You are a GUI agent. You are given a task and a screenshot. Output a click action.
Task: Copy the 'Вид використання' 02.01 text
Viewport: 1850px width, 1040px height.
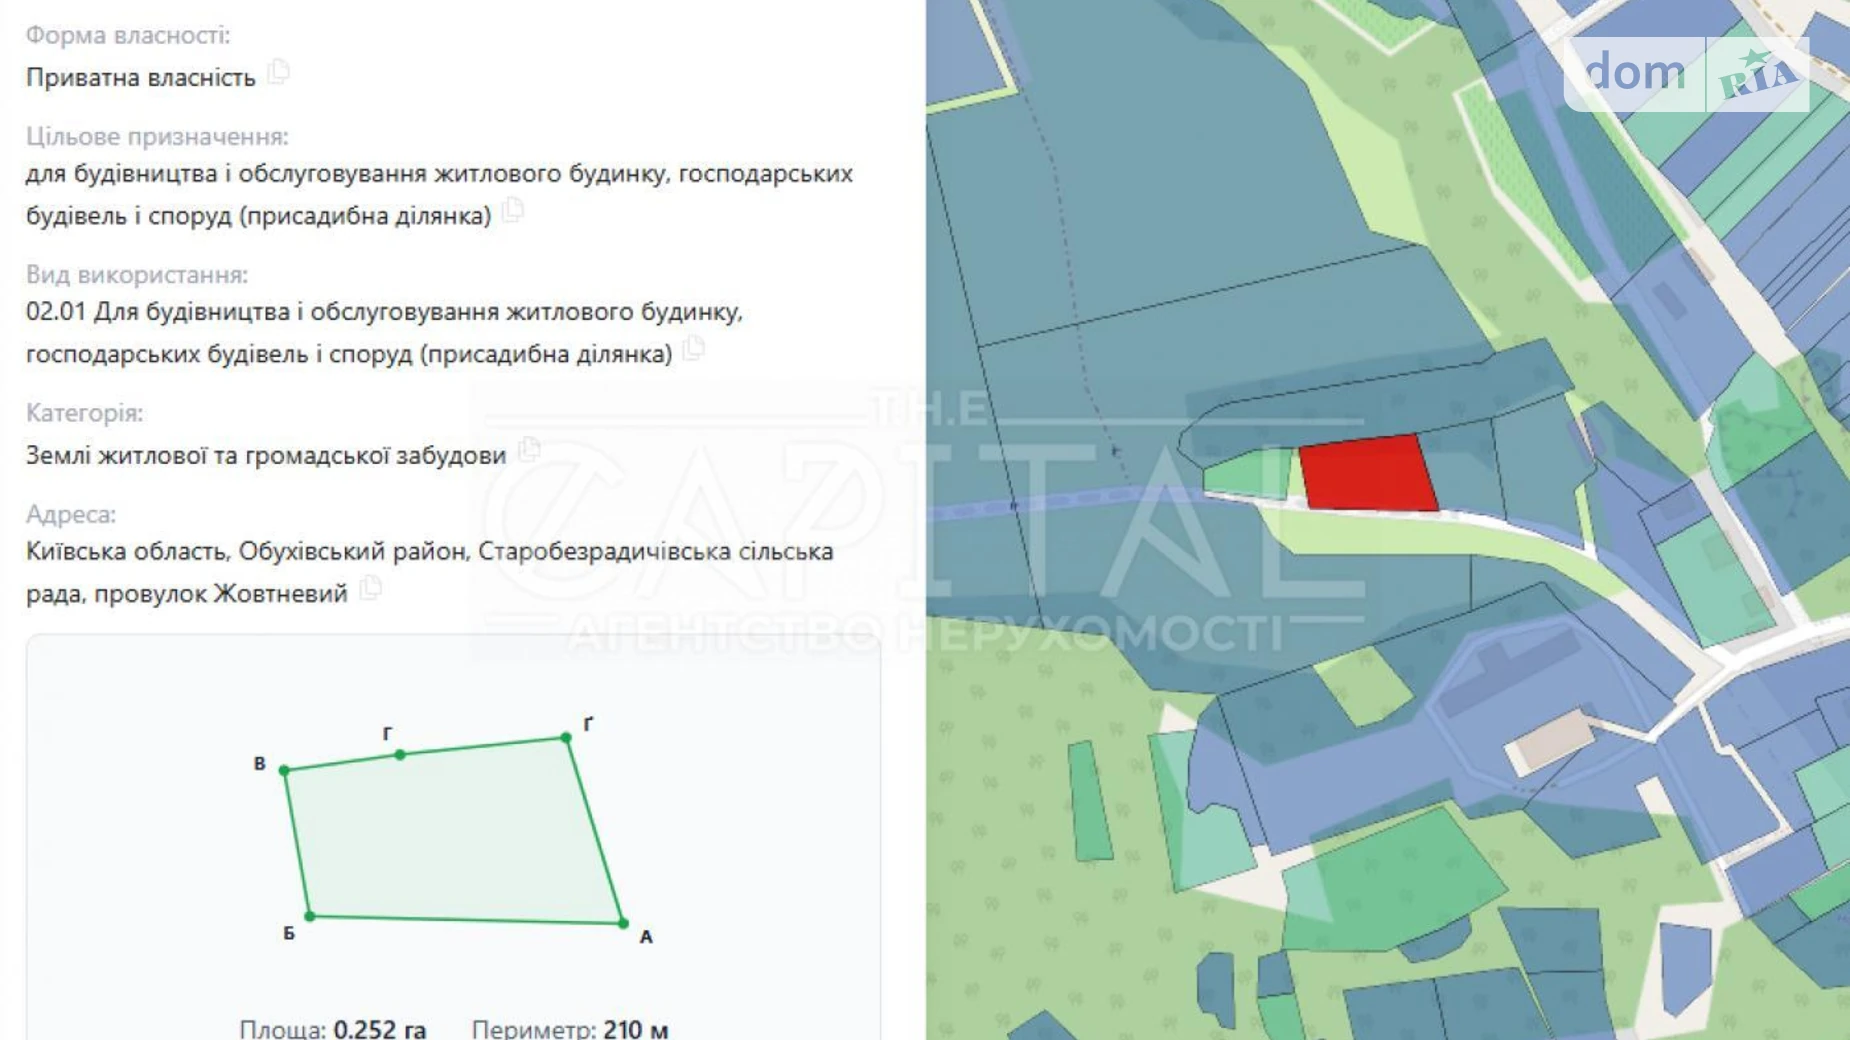click(694, 349)
